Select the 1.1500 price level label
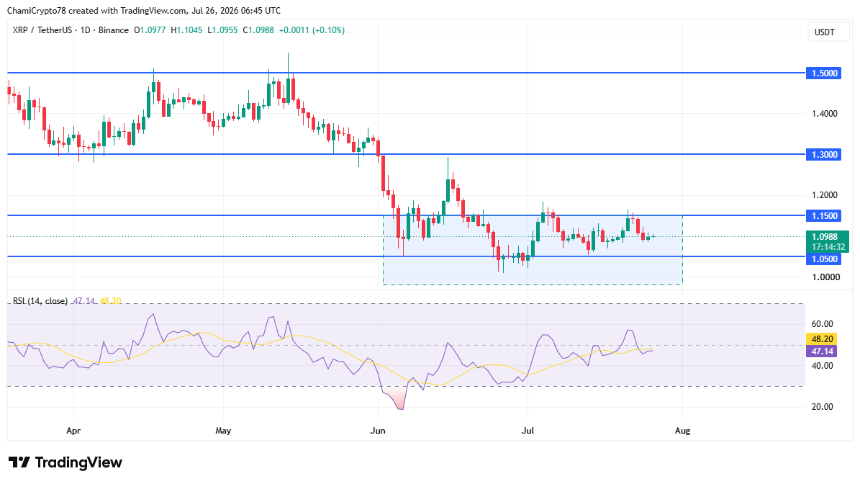 pos(823,216)
